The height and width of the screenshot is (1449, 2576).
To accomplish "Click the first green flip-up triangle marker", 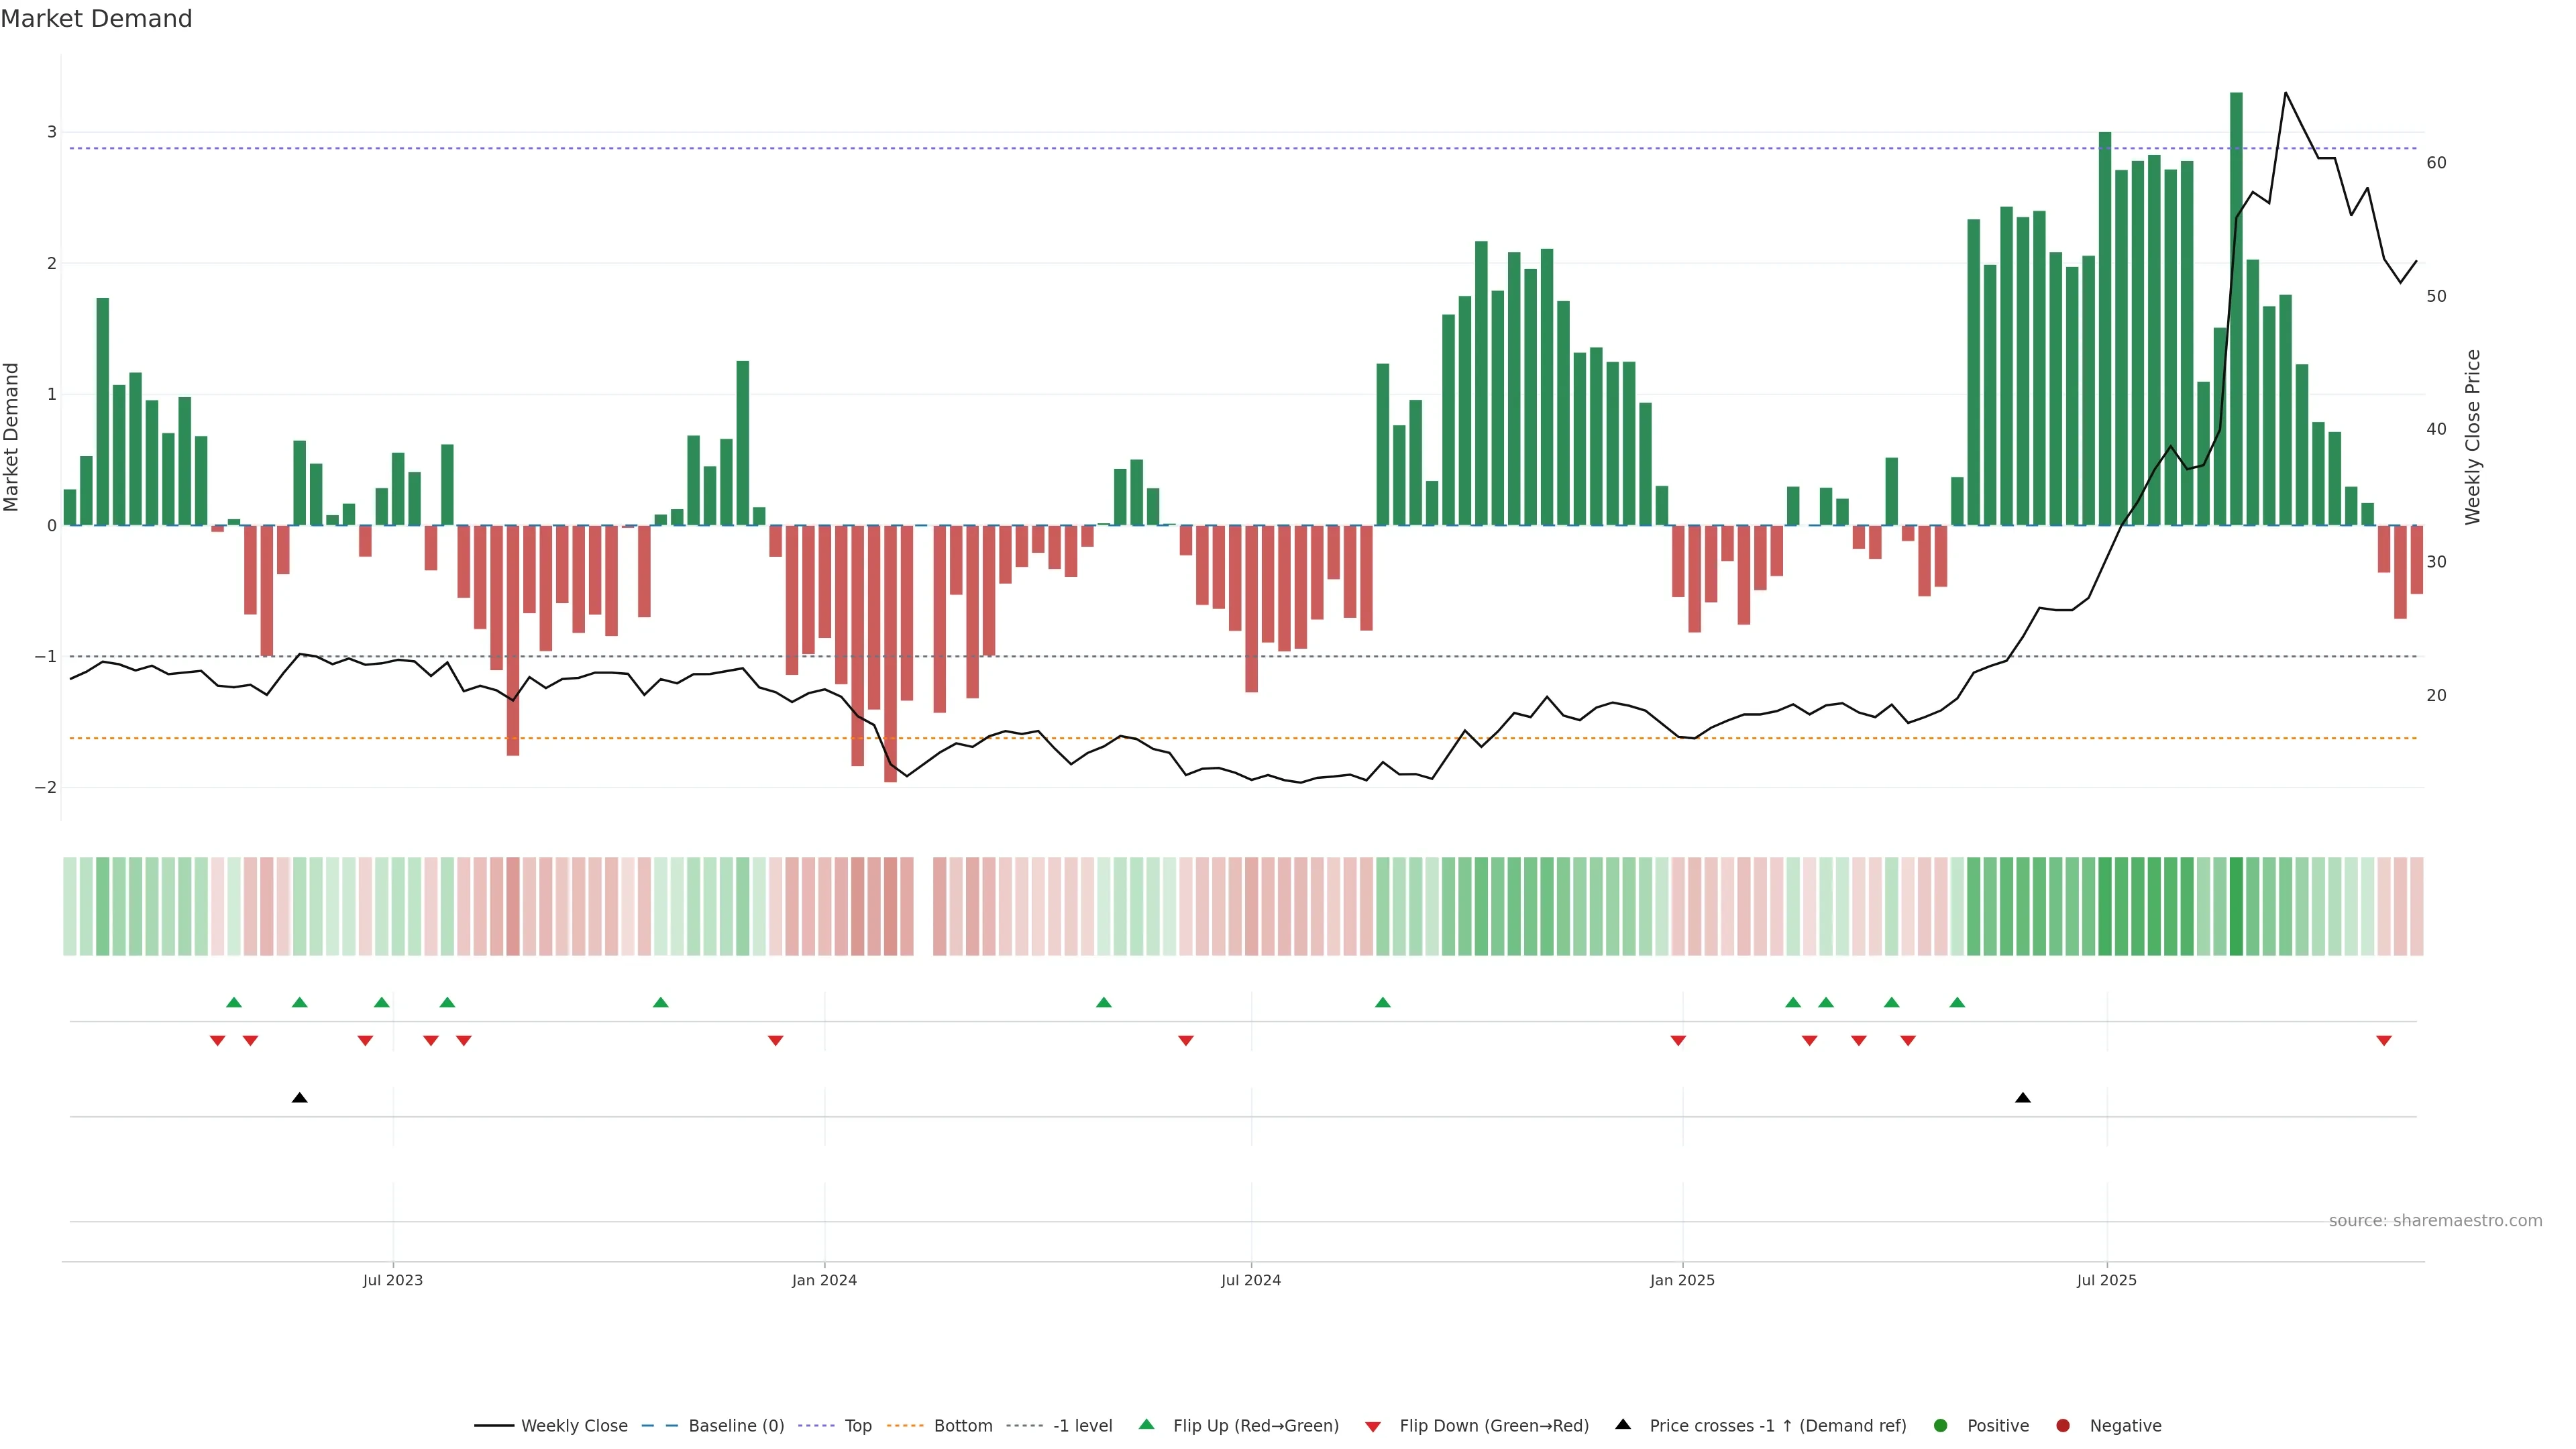I will pos(234,1002).
